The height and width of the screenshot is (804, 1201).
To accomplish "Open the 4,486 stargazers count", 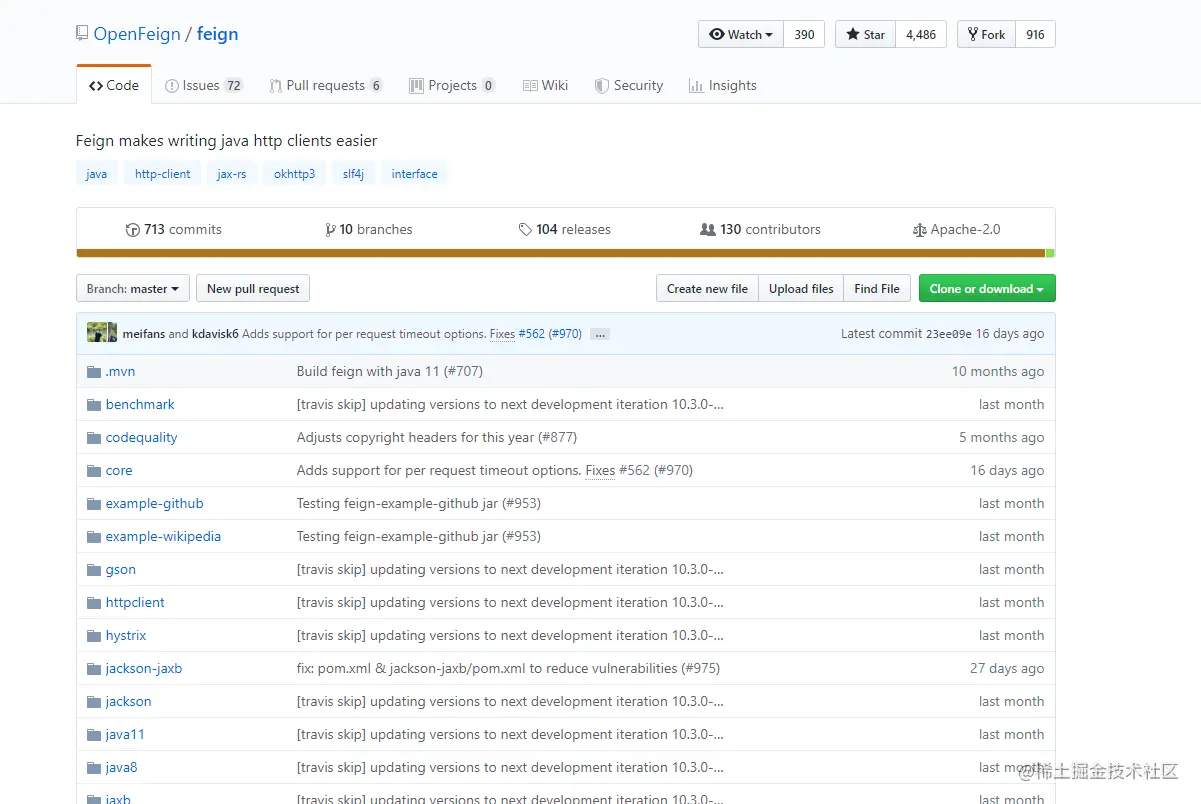I will pos(921,34).
